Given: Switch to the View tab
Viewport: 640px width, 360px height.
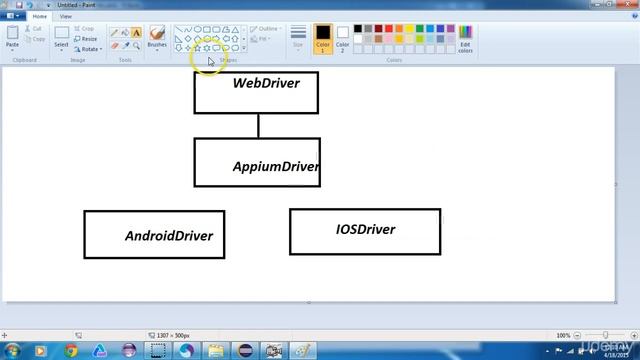Looking at the screenshot, I should pyautogui.click(x=66, y=16).
